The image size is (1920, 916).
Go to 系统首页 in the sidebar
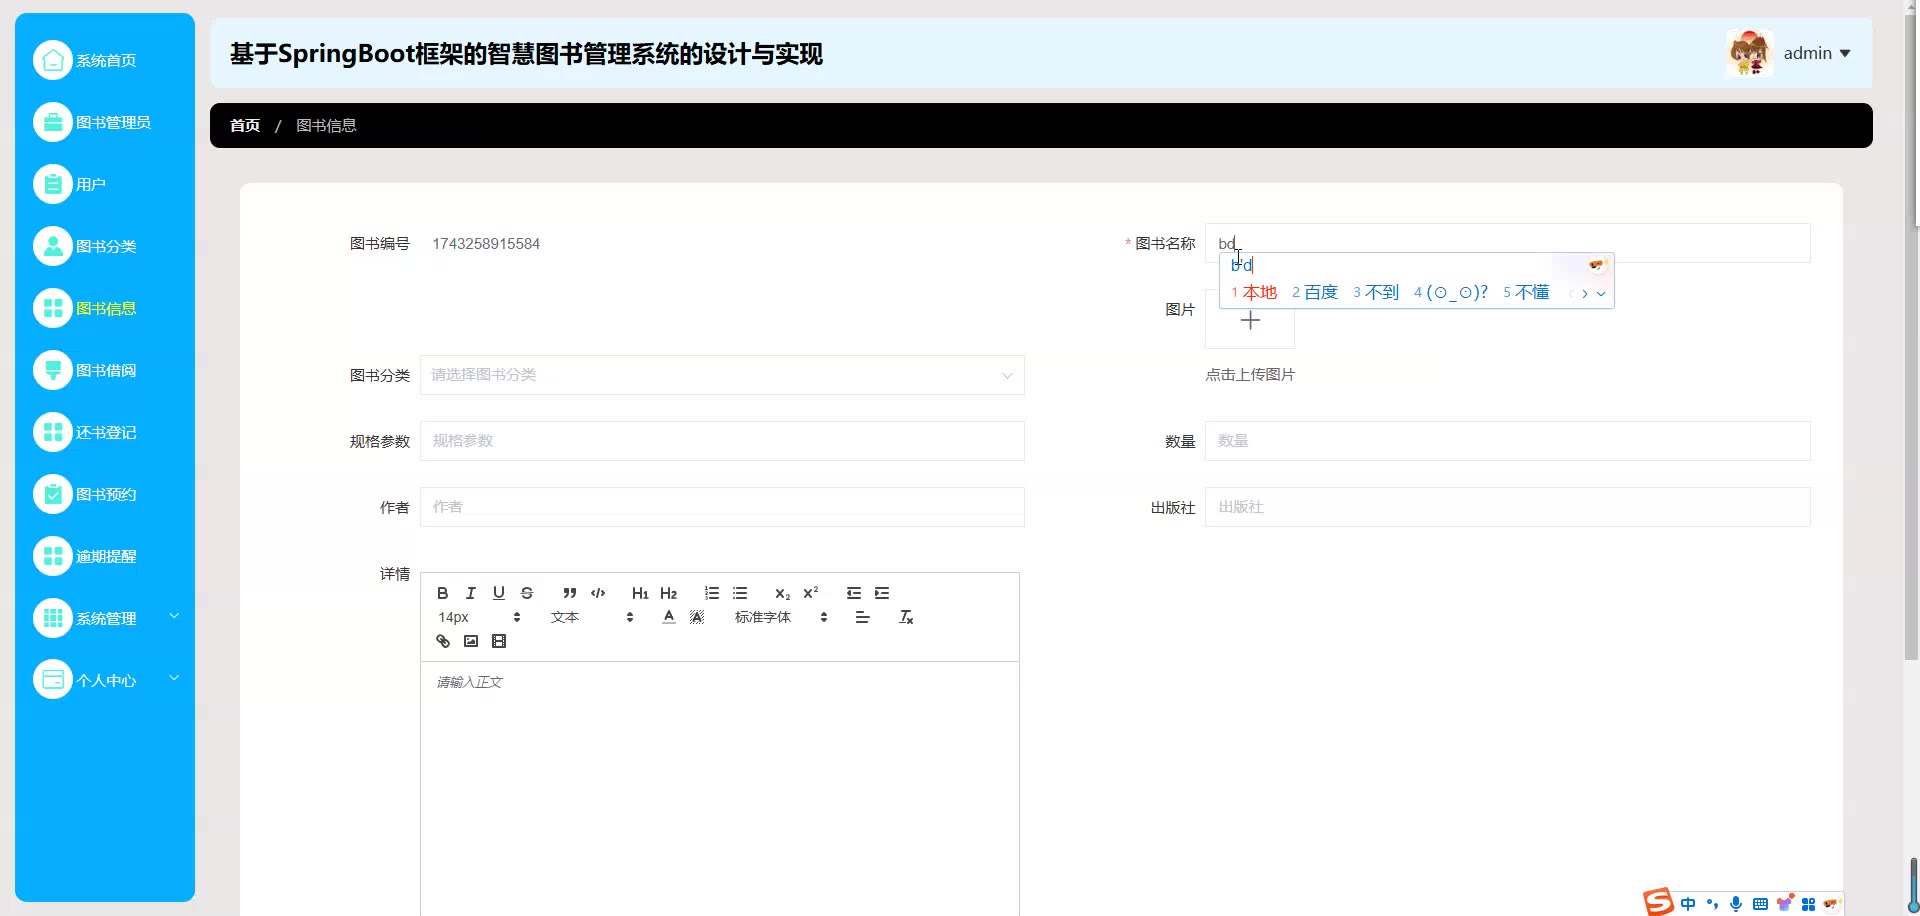pos(105,60)
